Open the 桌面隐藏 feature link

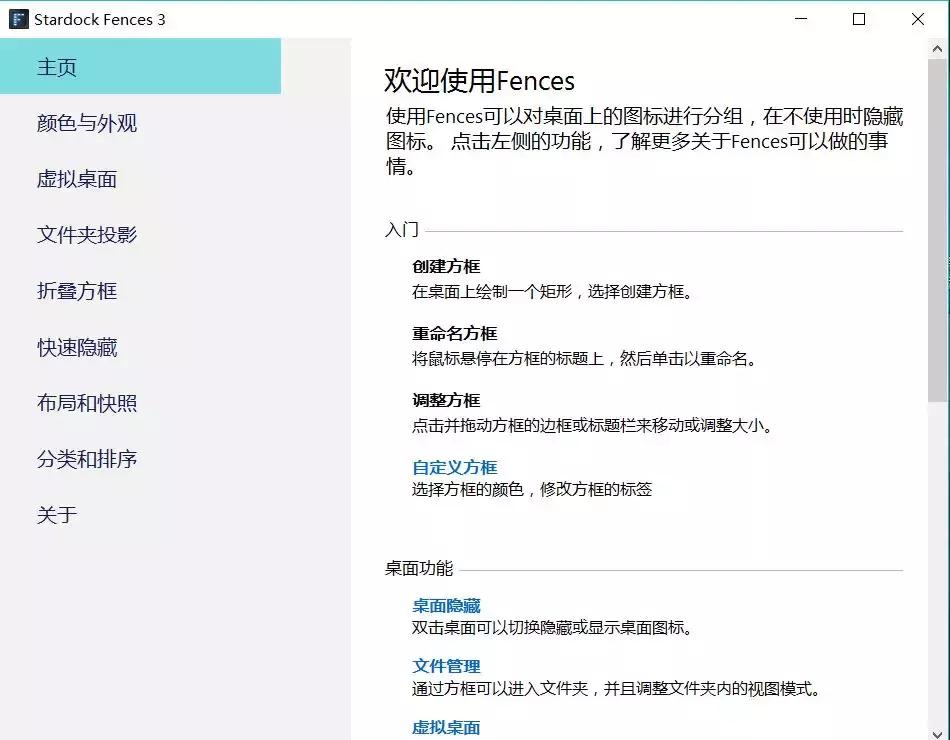[447, 605]
